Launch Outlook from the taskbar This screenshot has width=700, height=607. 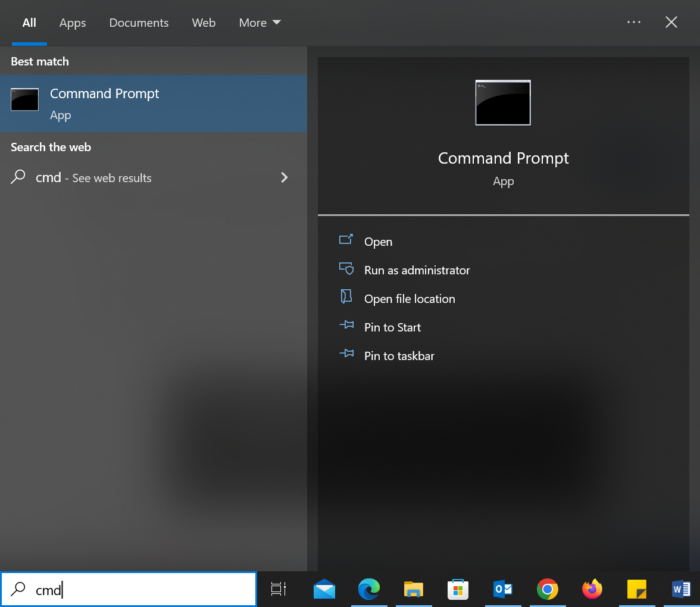pos(502,589)
